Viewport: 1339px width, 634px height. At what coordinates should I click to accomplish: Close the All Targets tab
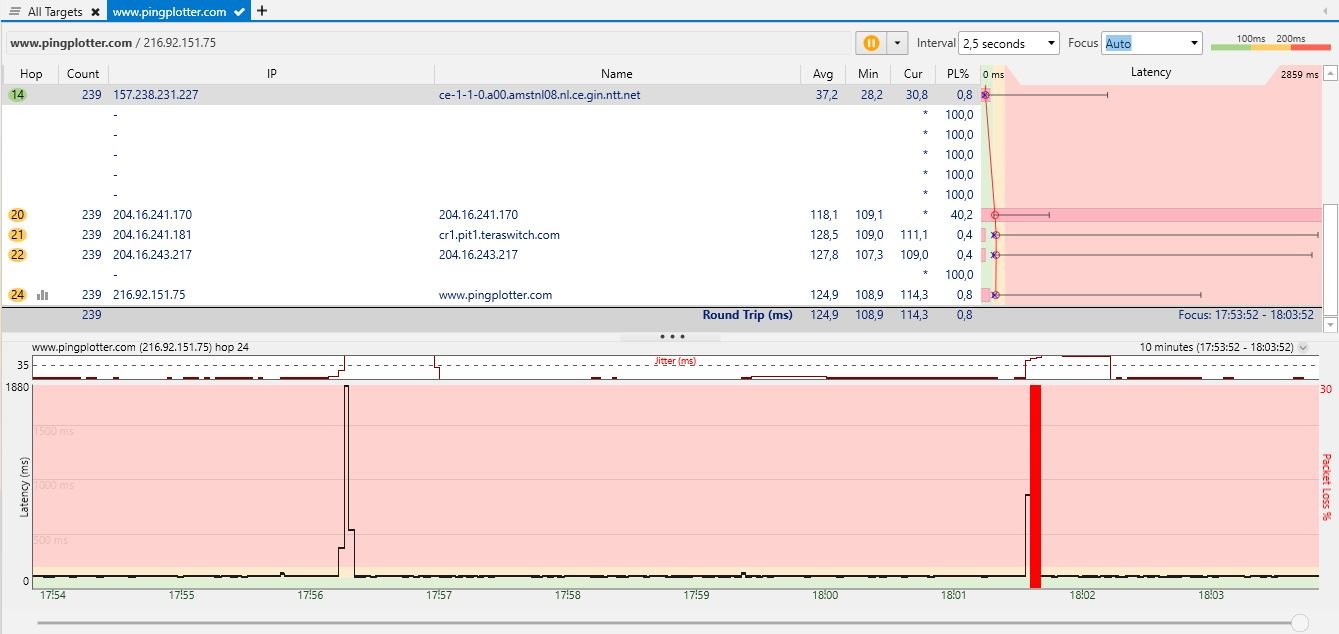click(x=95, y=12)
